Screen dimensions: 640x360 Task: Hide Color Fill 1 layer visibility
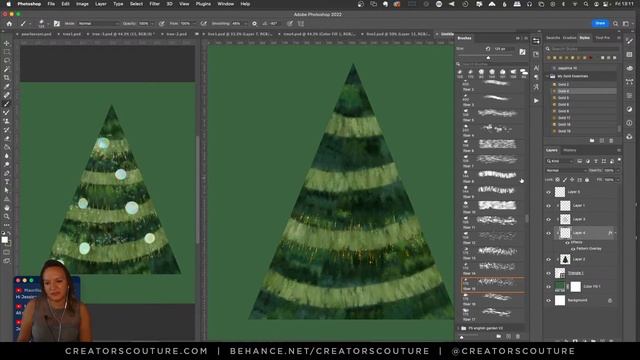549,287
